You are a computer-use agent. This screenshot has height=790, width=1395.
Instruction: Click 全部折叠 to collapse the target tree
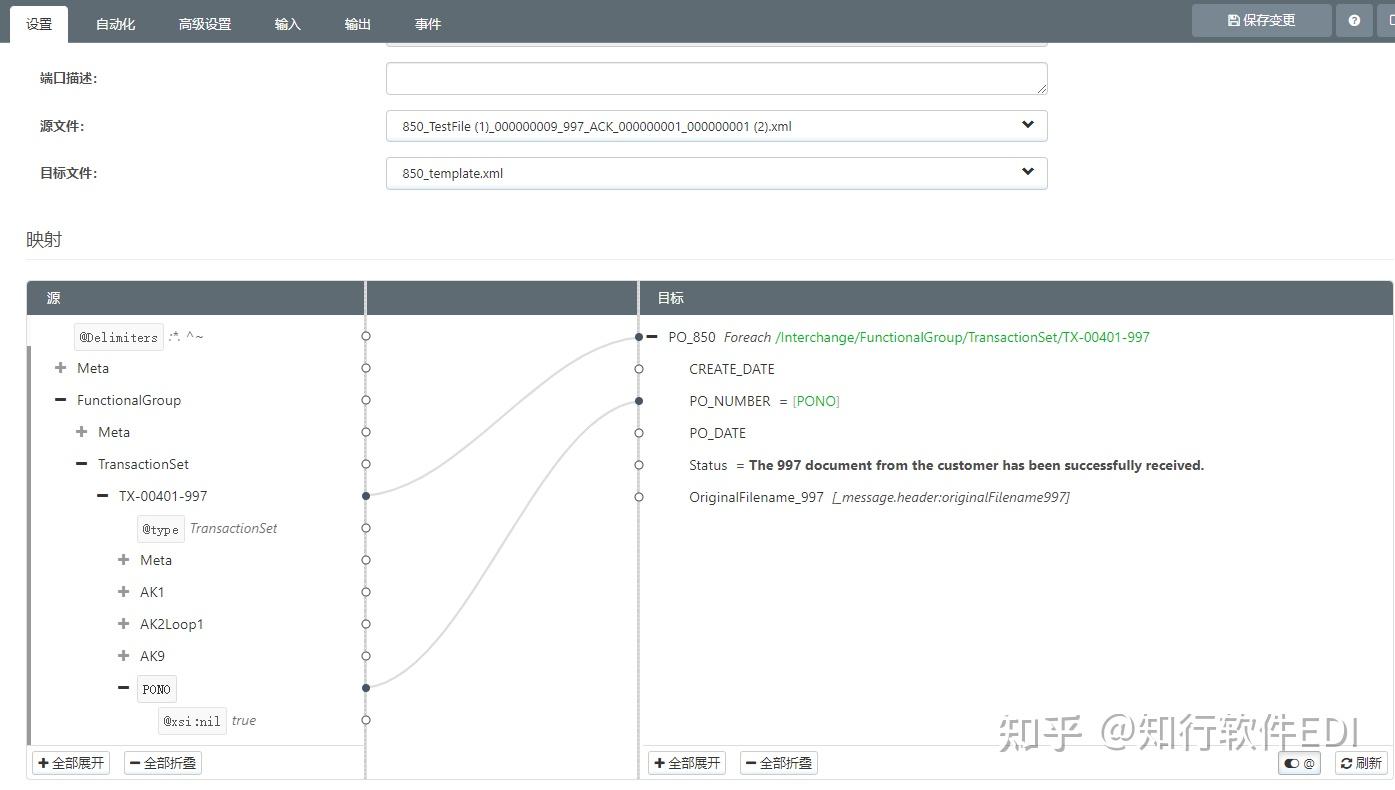coord(778,762)
